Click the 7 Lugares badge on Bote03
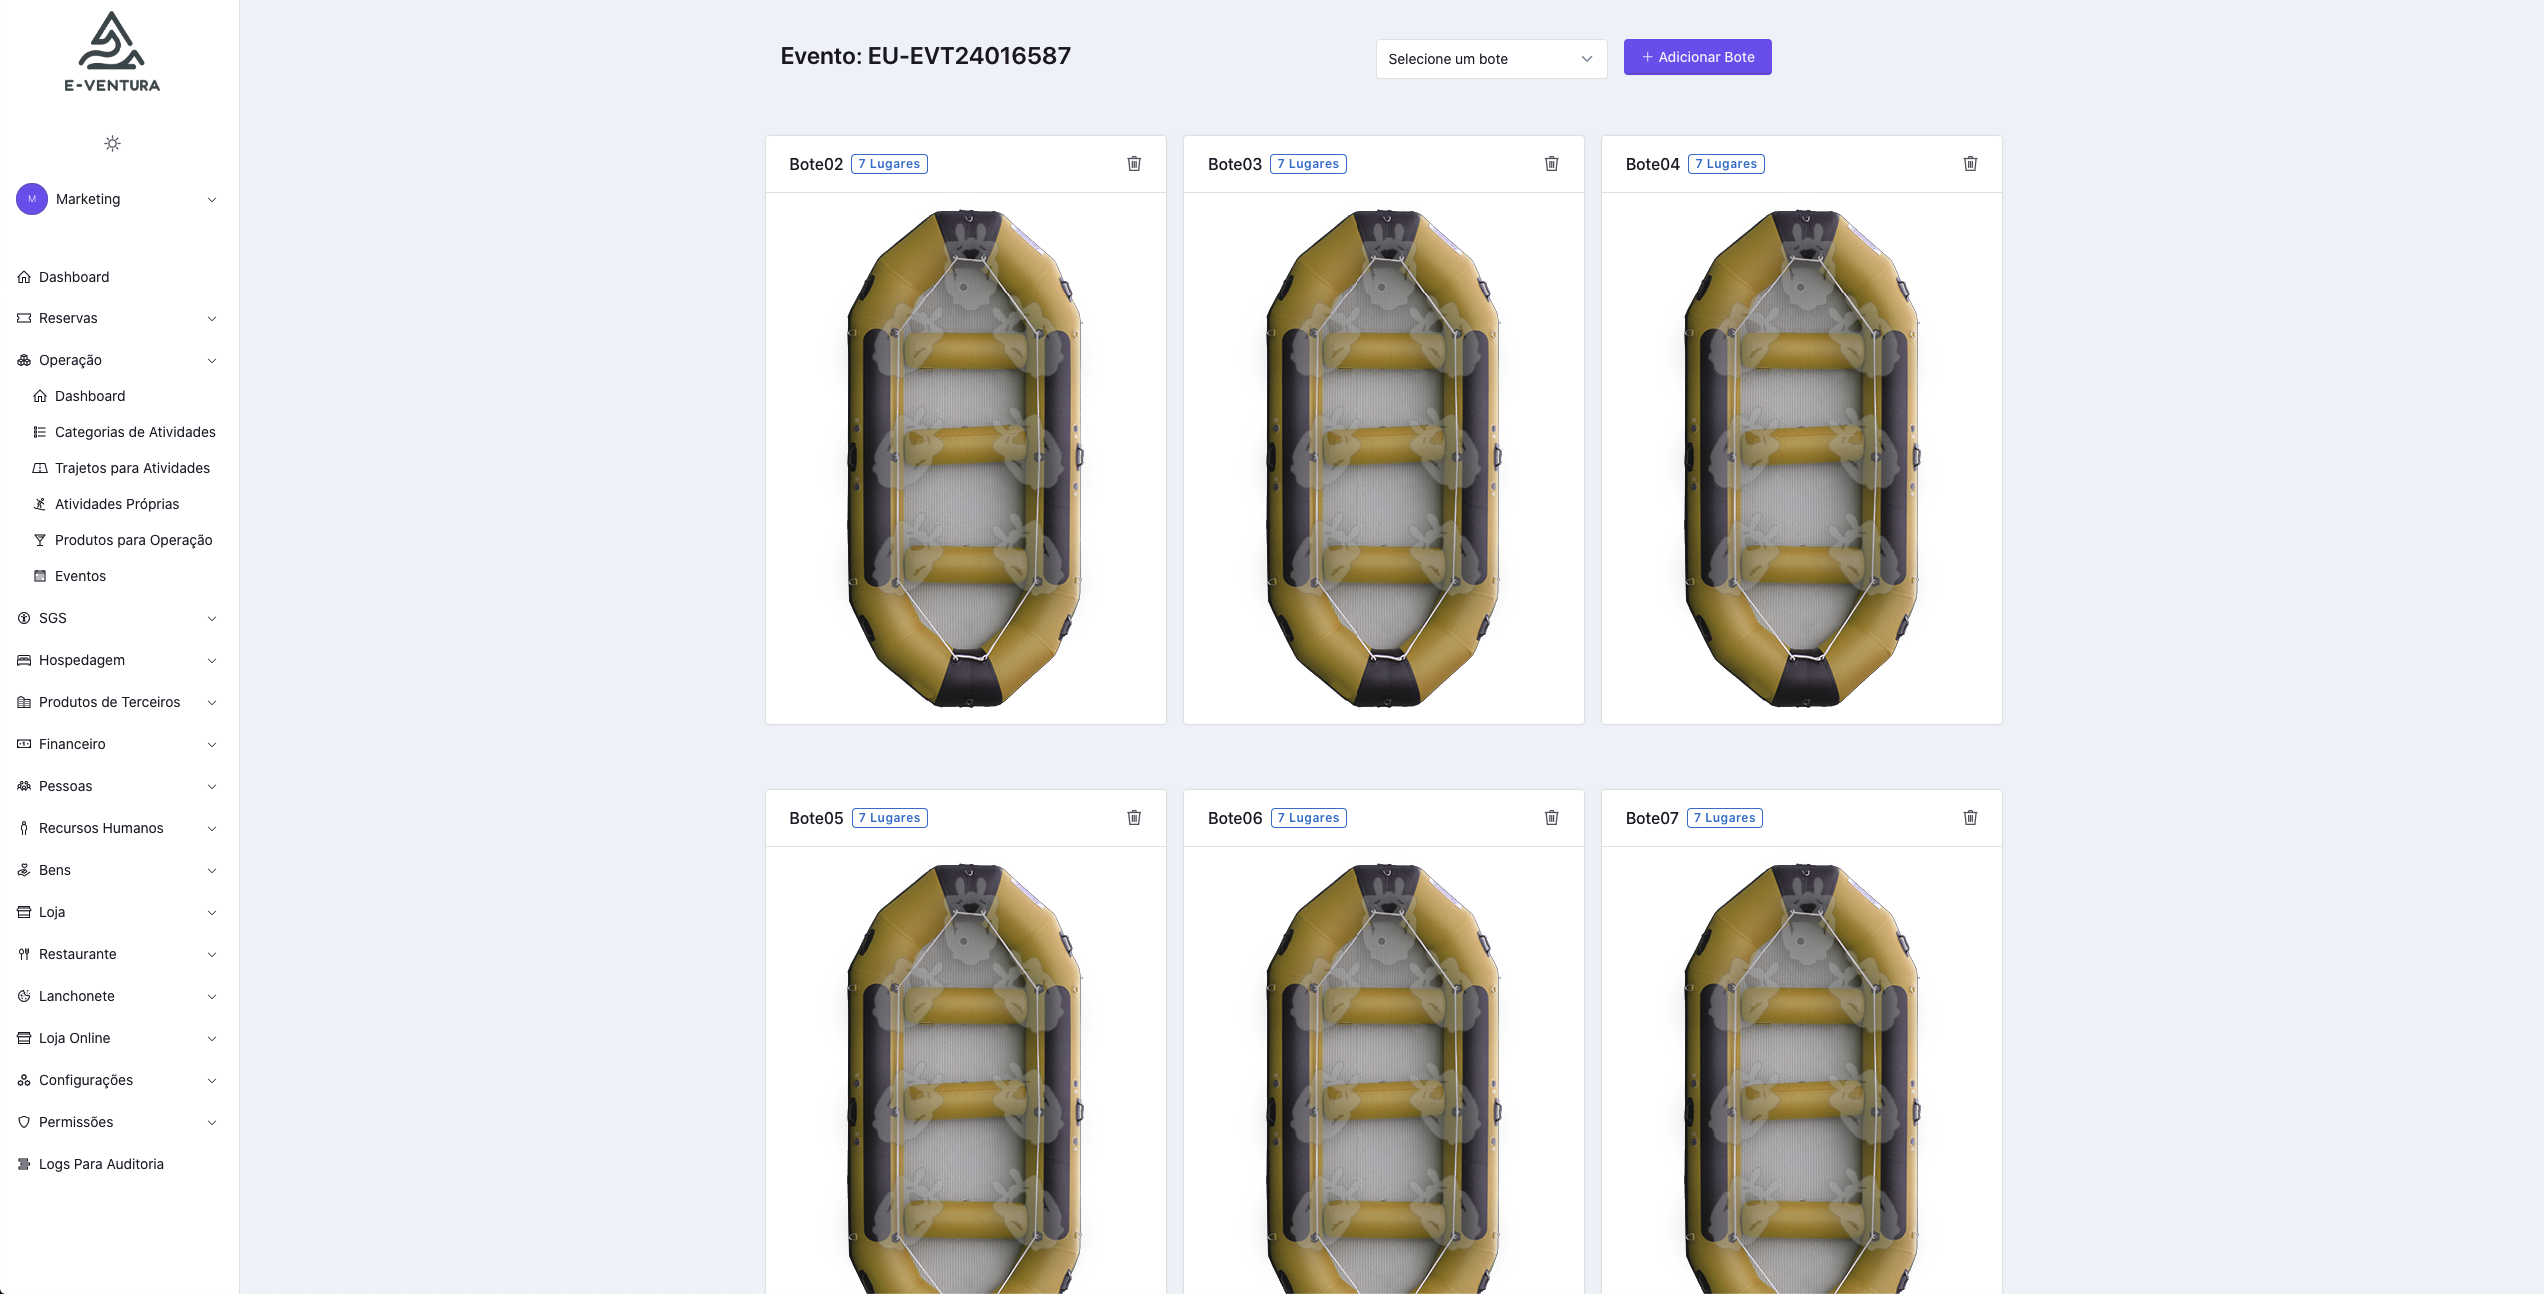 pyautogui.click(x=1308, y=164)
